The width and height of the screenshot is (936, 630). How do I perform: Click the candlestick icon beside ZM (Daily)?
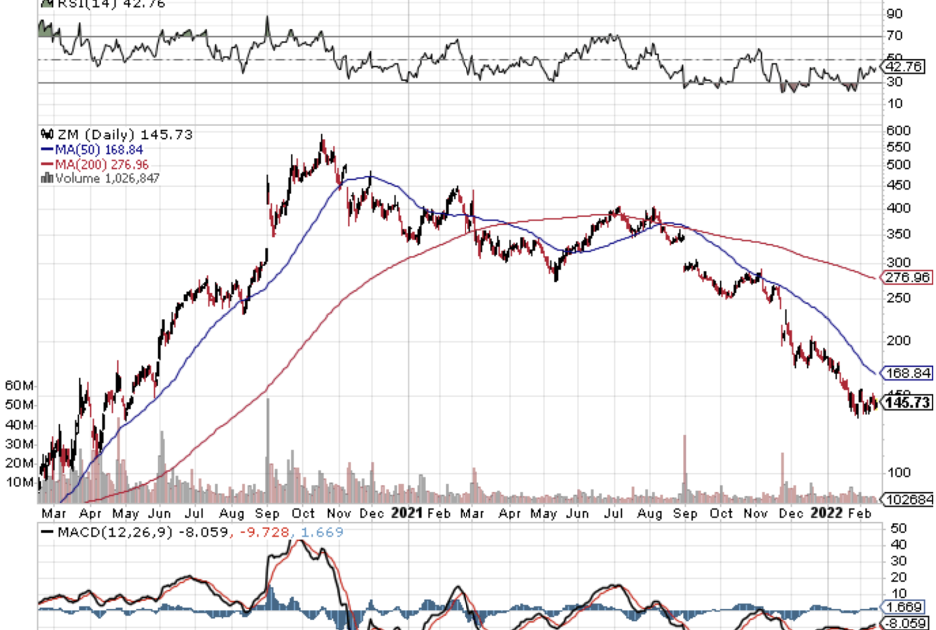tap(44, 134)
